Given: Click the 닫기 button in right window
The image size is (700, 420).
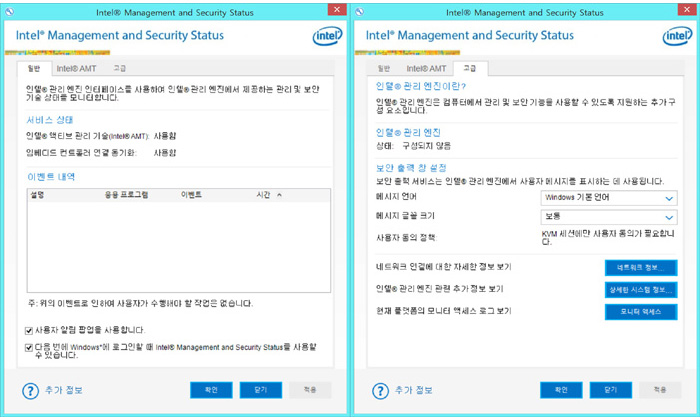Looking at the screenshot, I should (611, 390).
